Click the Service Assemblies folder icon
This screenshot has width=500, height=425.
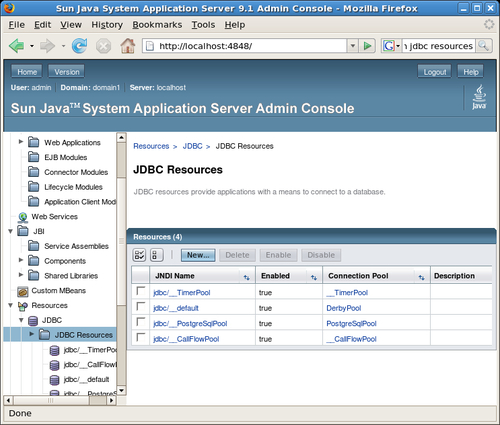(33, 246)
